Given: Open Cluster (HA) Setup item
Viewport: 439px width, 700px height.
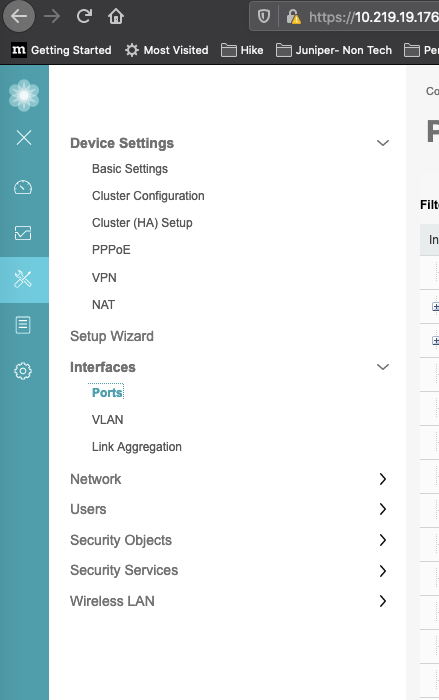Looking at the screenshot, I should (x=142, y=223).
